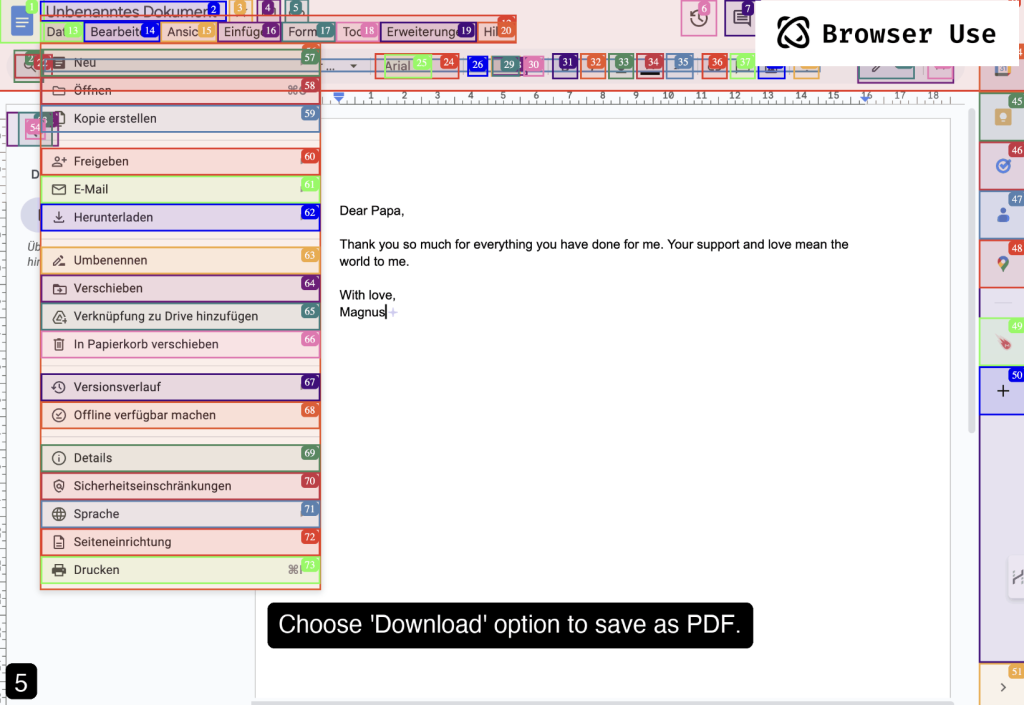Choose 'Herunterladen' from the file menu
Image resolution: width=1024 pixels, height=705 pixels.
click(x=180, y=217)
